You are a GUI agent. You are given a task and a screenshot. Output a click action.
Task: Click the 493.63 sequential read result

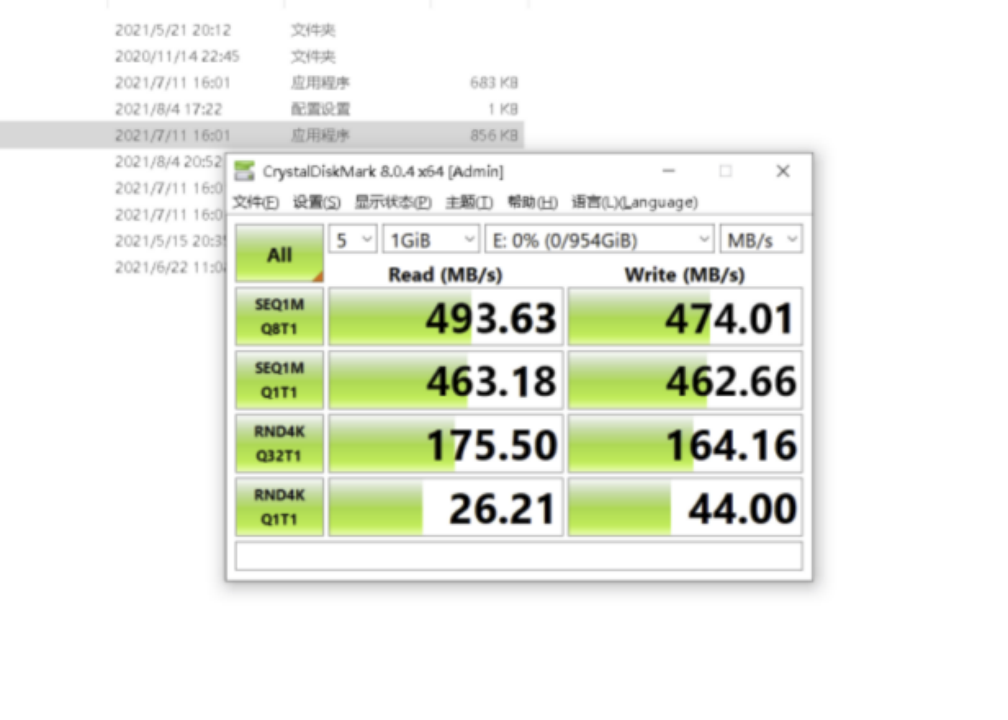click(x=446, y=317)
